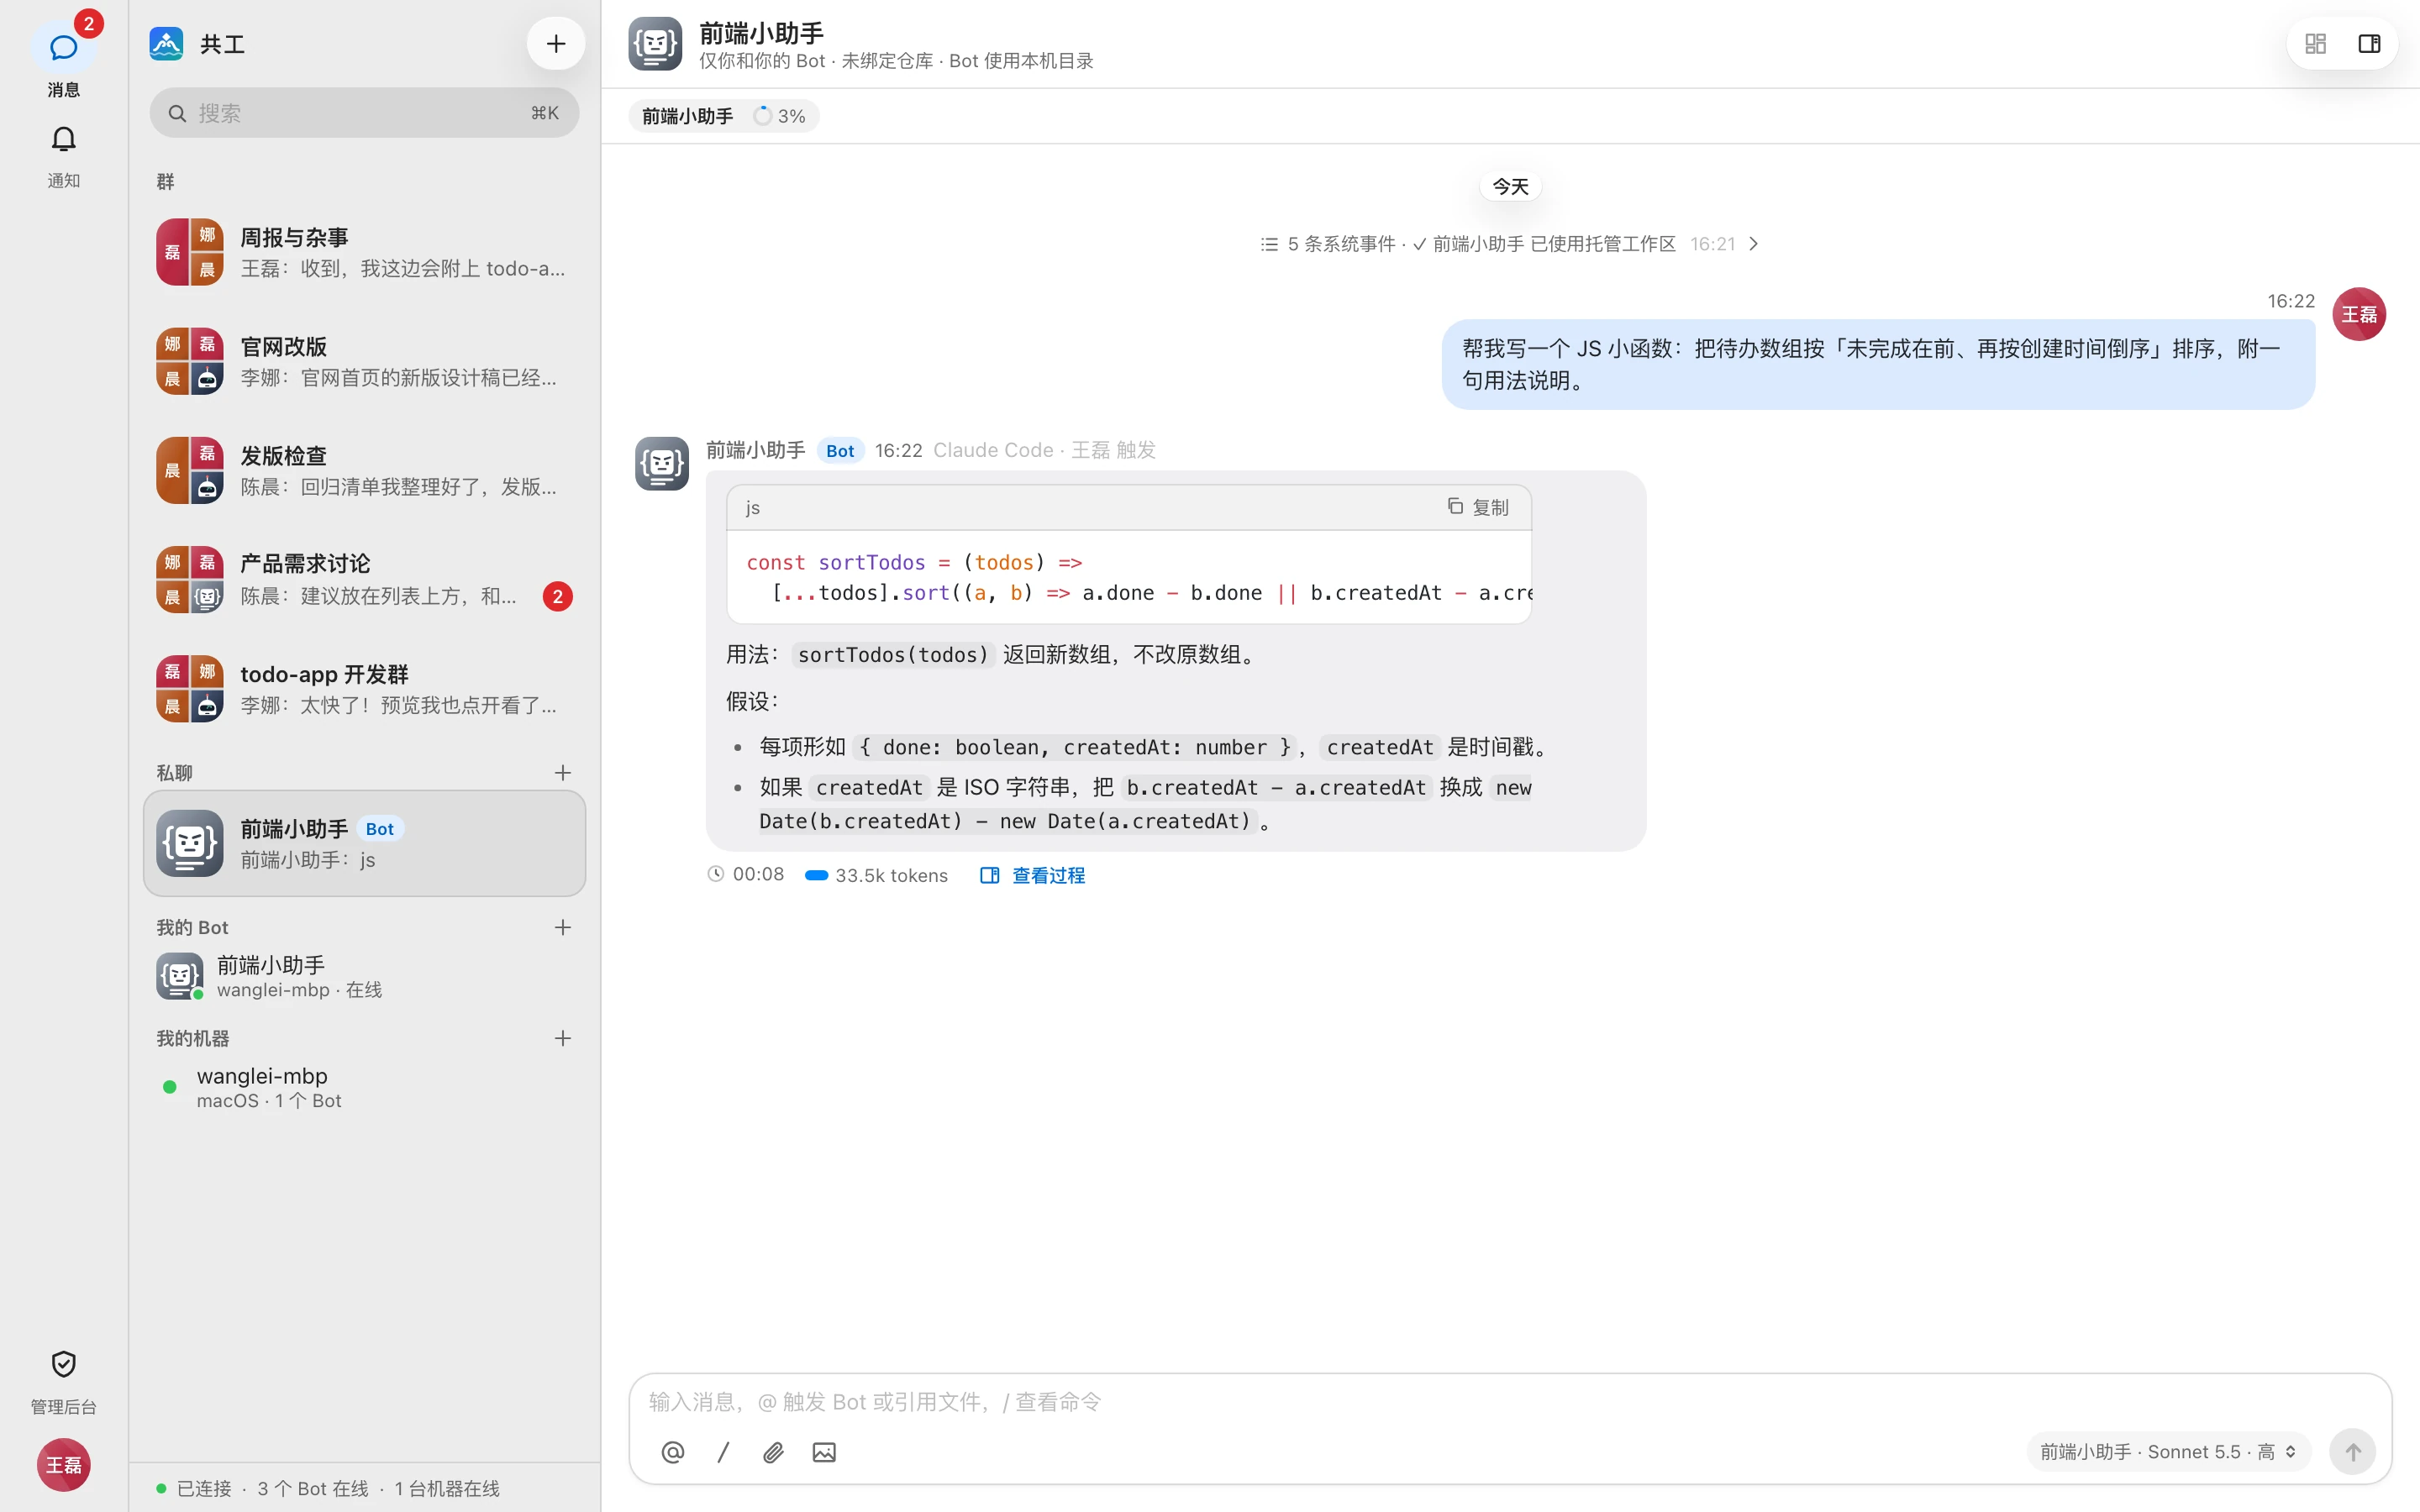Viewport: 2420px width, 1512px height.
Task: Open 查看过程 link under bot reply
Action: click(x=1033, y=875)
